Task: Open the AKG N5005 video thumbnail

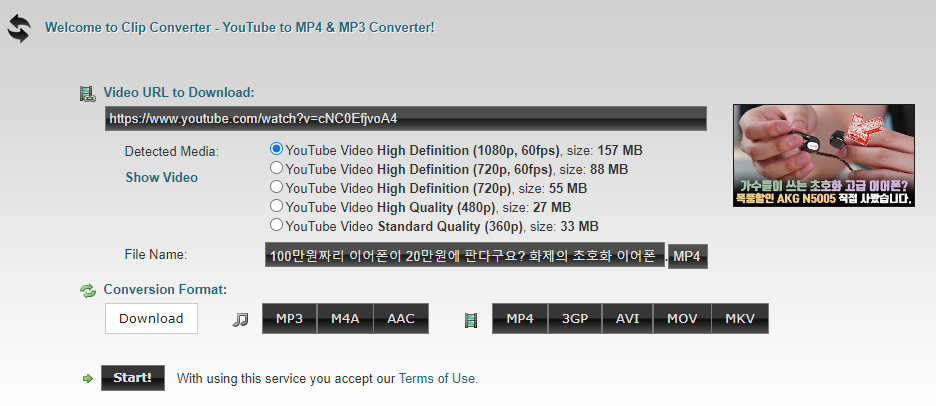Action: click(x=824, y=155)
